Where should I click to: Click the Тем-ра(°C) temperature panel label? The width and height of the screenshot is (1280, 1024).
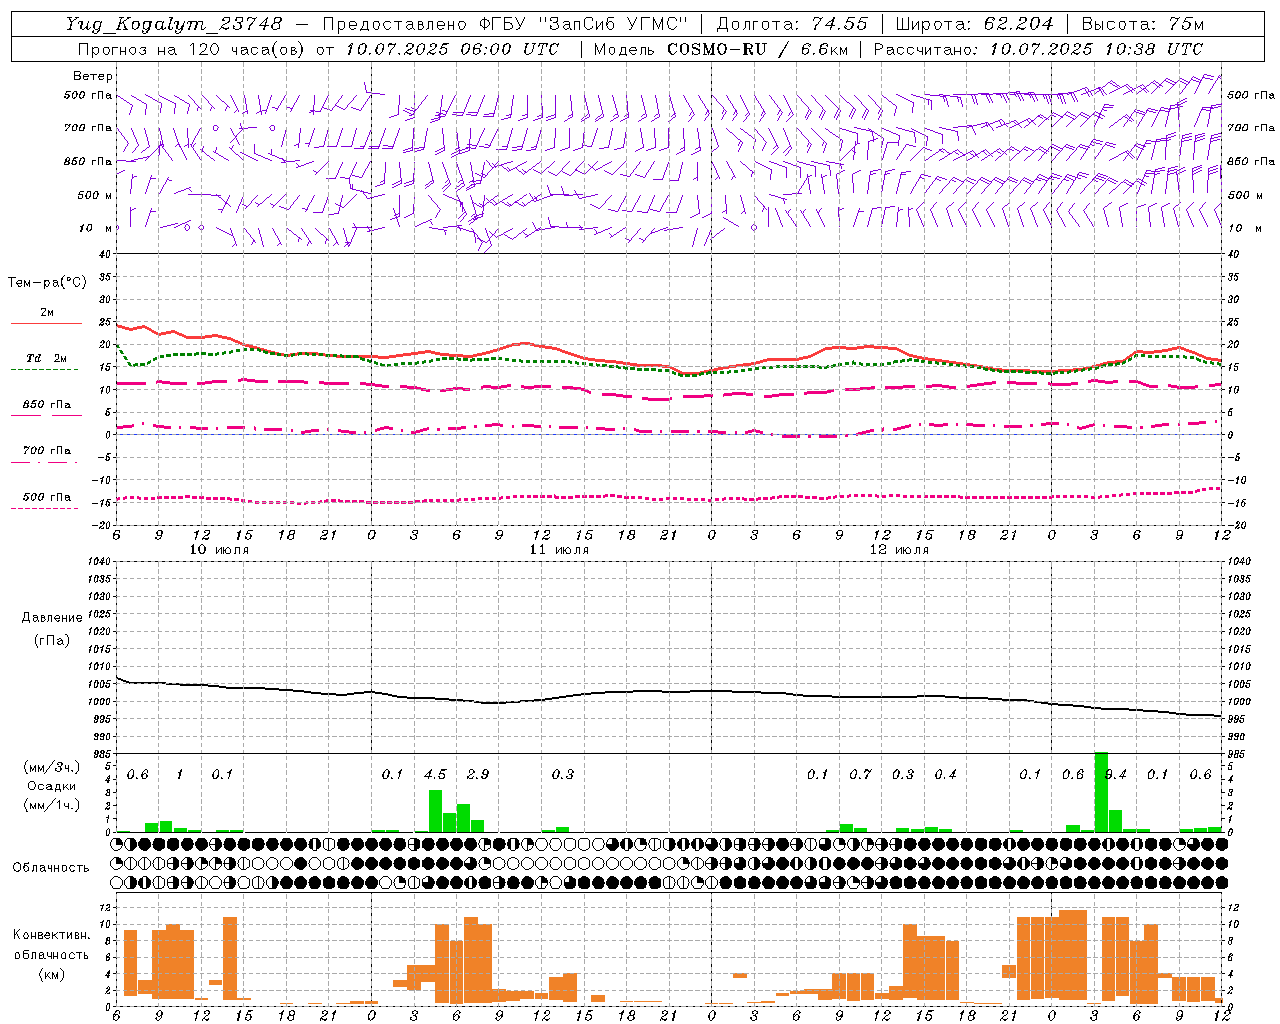tap(47, 283)
